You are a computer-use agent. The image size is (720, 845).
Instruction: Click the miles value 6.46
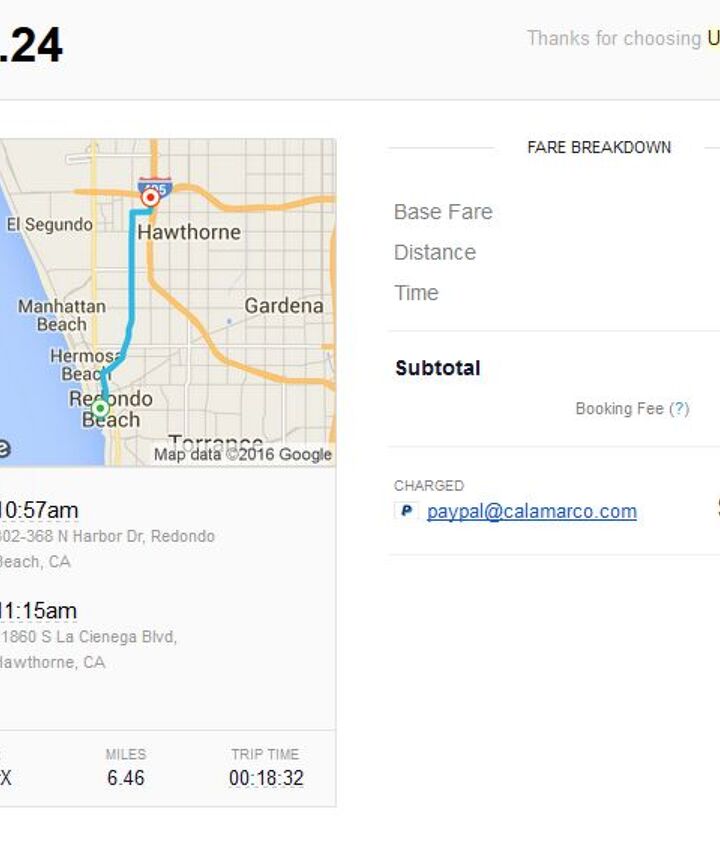[126, 778]
